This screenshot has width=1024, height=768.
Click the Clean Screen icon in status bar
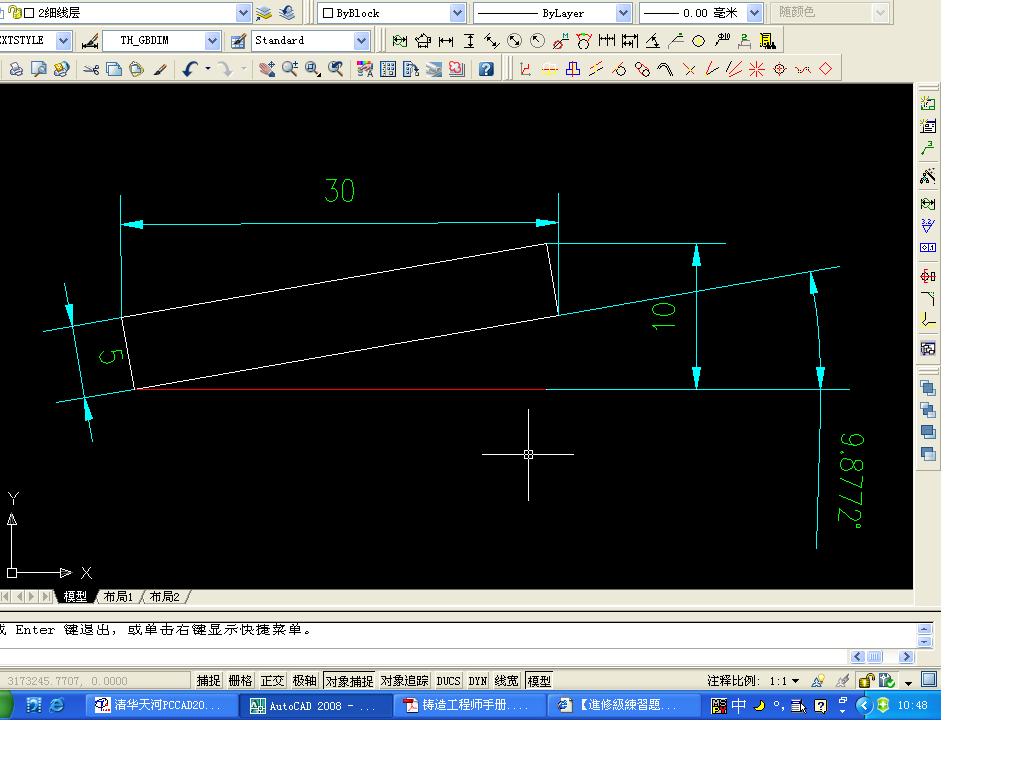[x=929, y=679]
